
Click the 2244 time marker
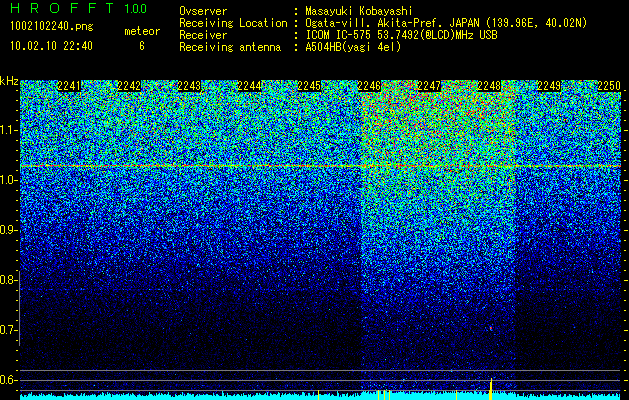[249, 86]
